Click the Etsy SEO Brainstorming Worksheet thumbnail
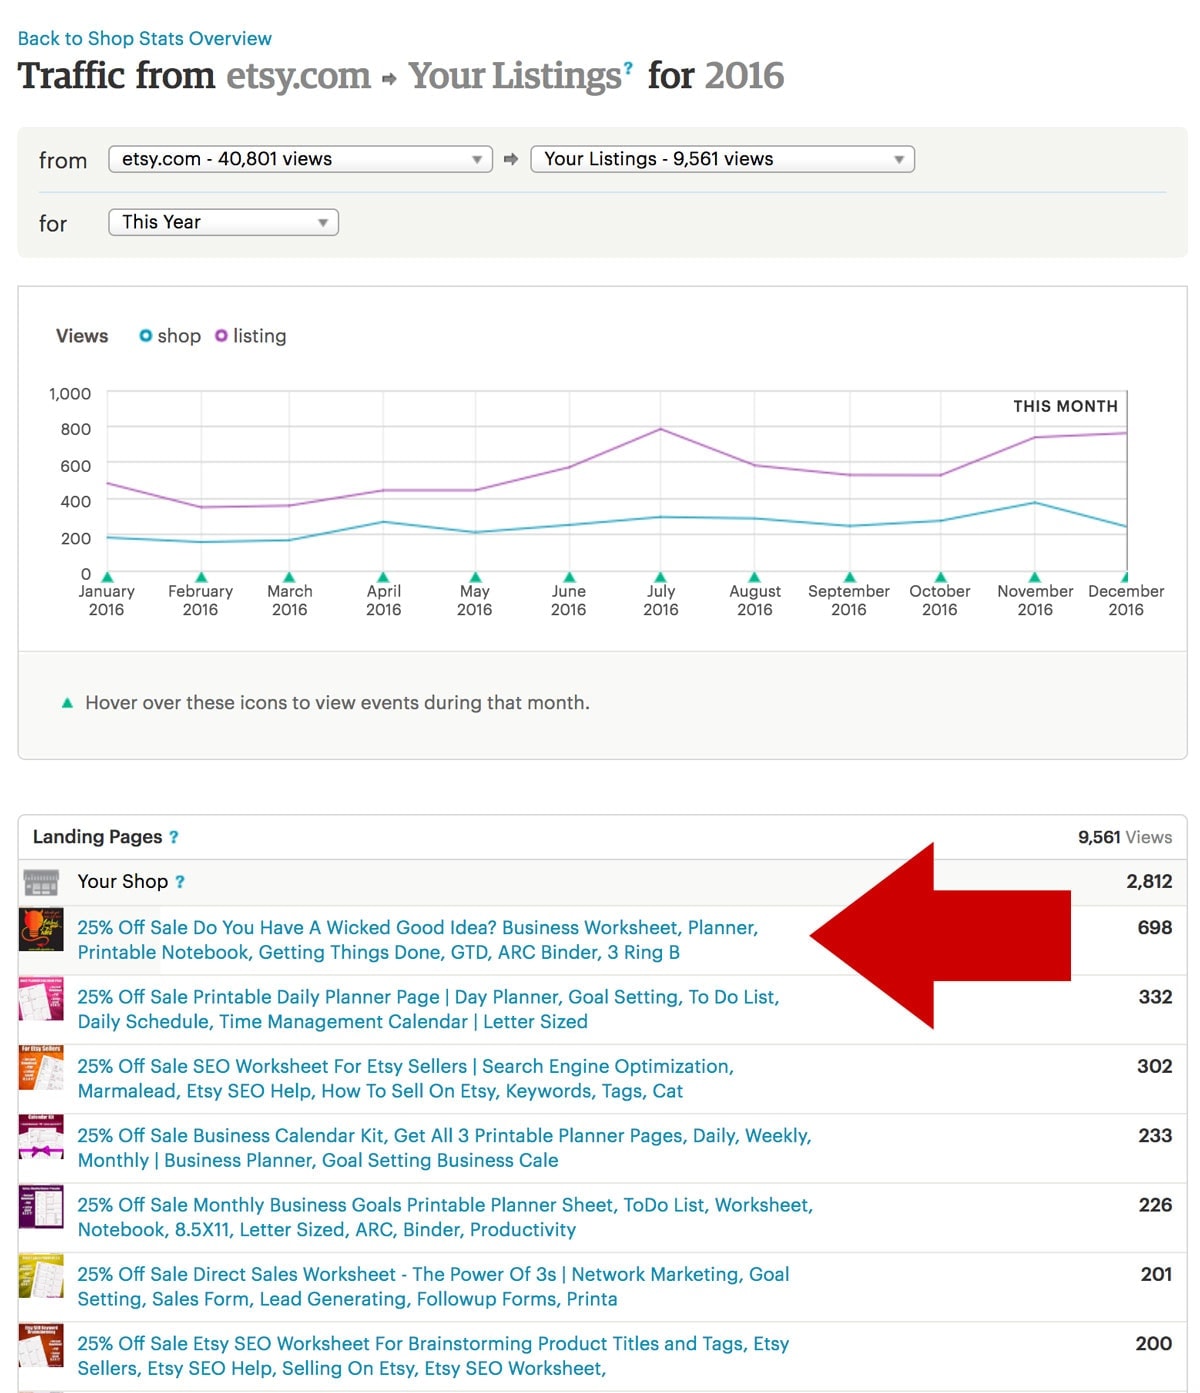Viewport: 1200px width, 1393px height. [41, 1346]
